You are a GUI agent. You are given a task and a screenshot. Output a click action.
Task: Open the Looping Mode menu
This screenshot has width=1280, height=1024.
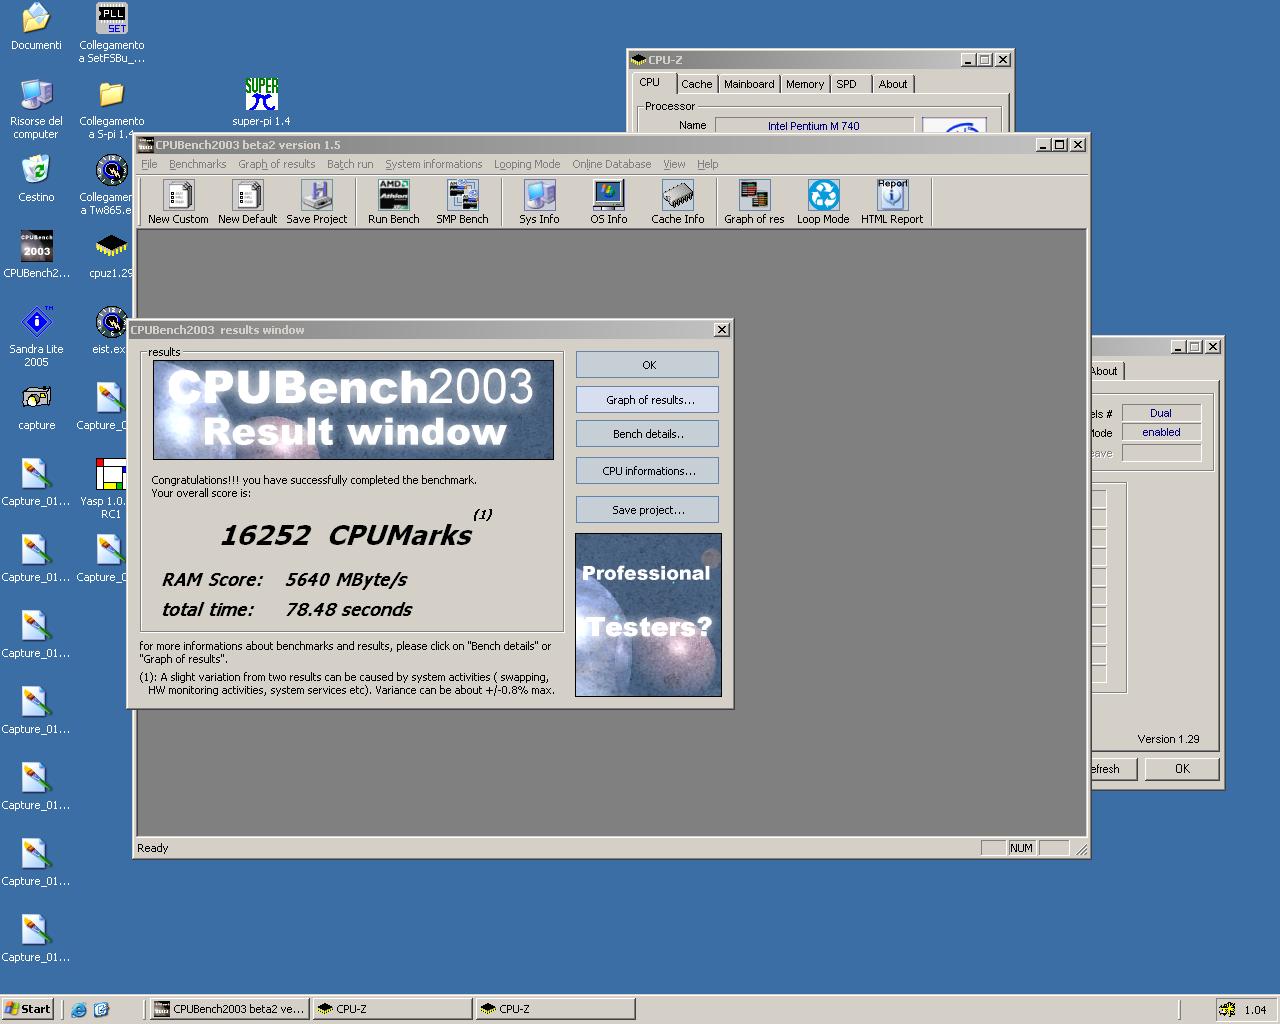pyautogui.click(x=527, y=164)
